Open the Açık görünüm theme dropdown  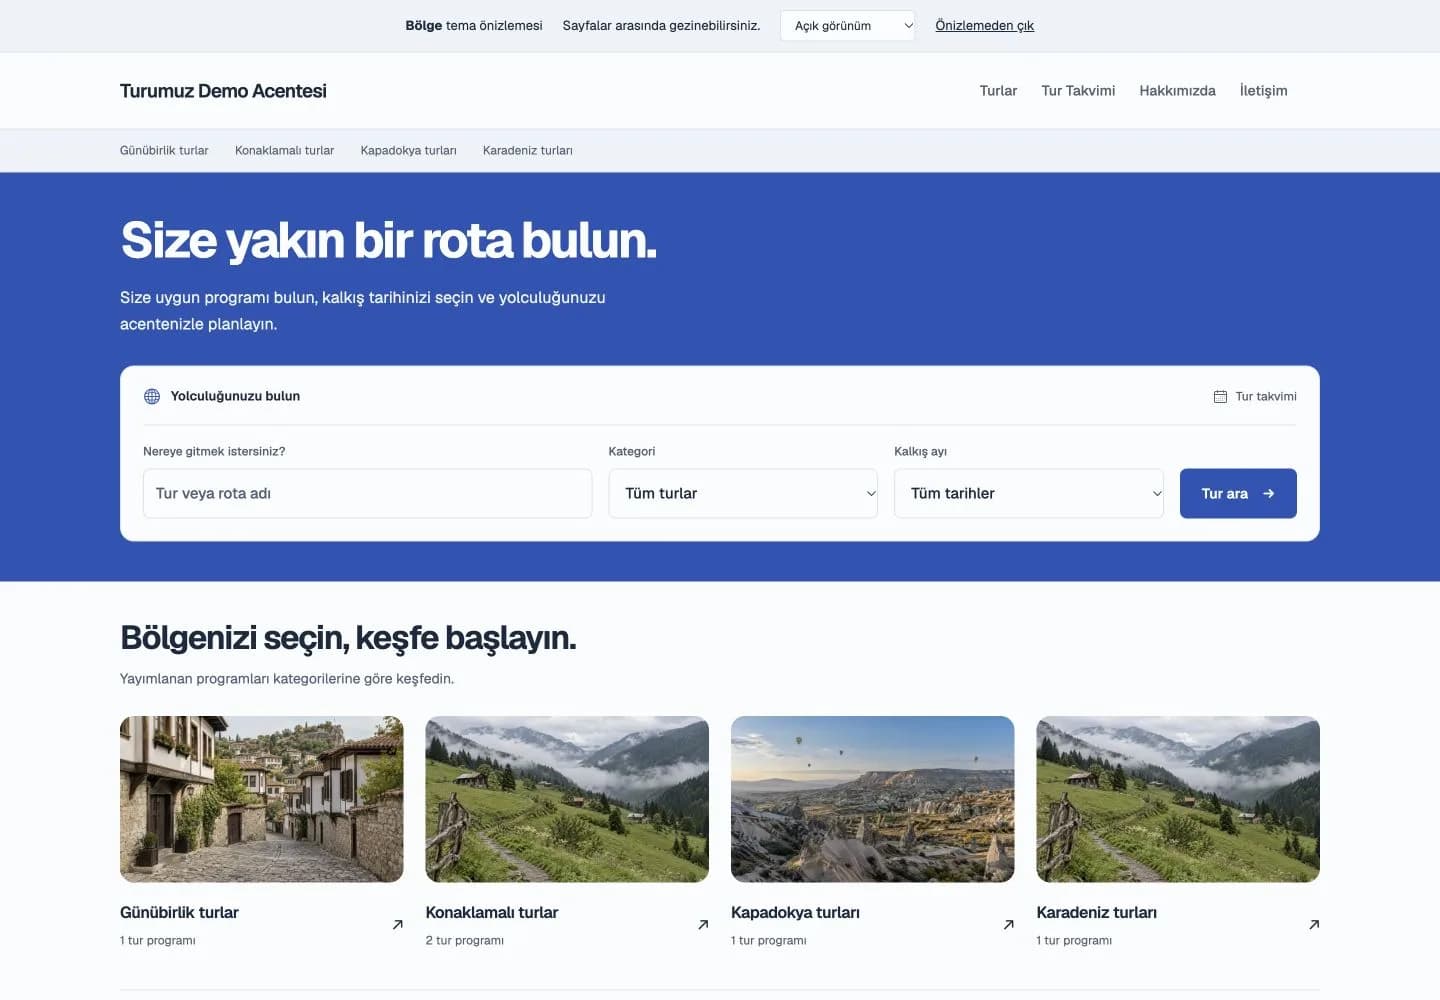click(x=848, y=26)
